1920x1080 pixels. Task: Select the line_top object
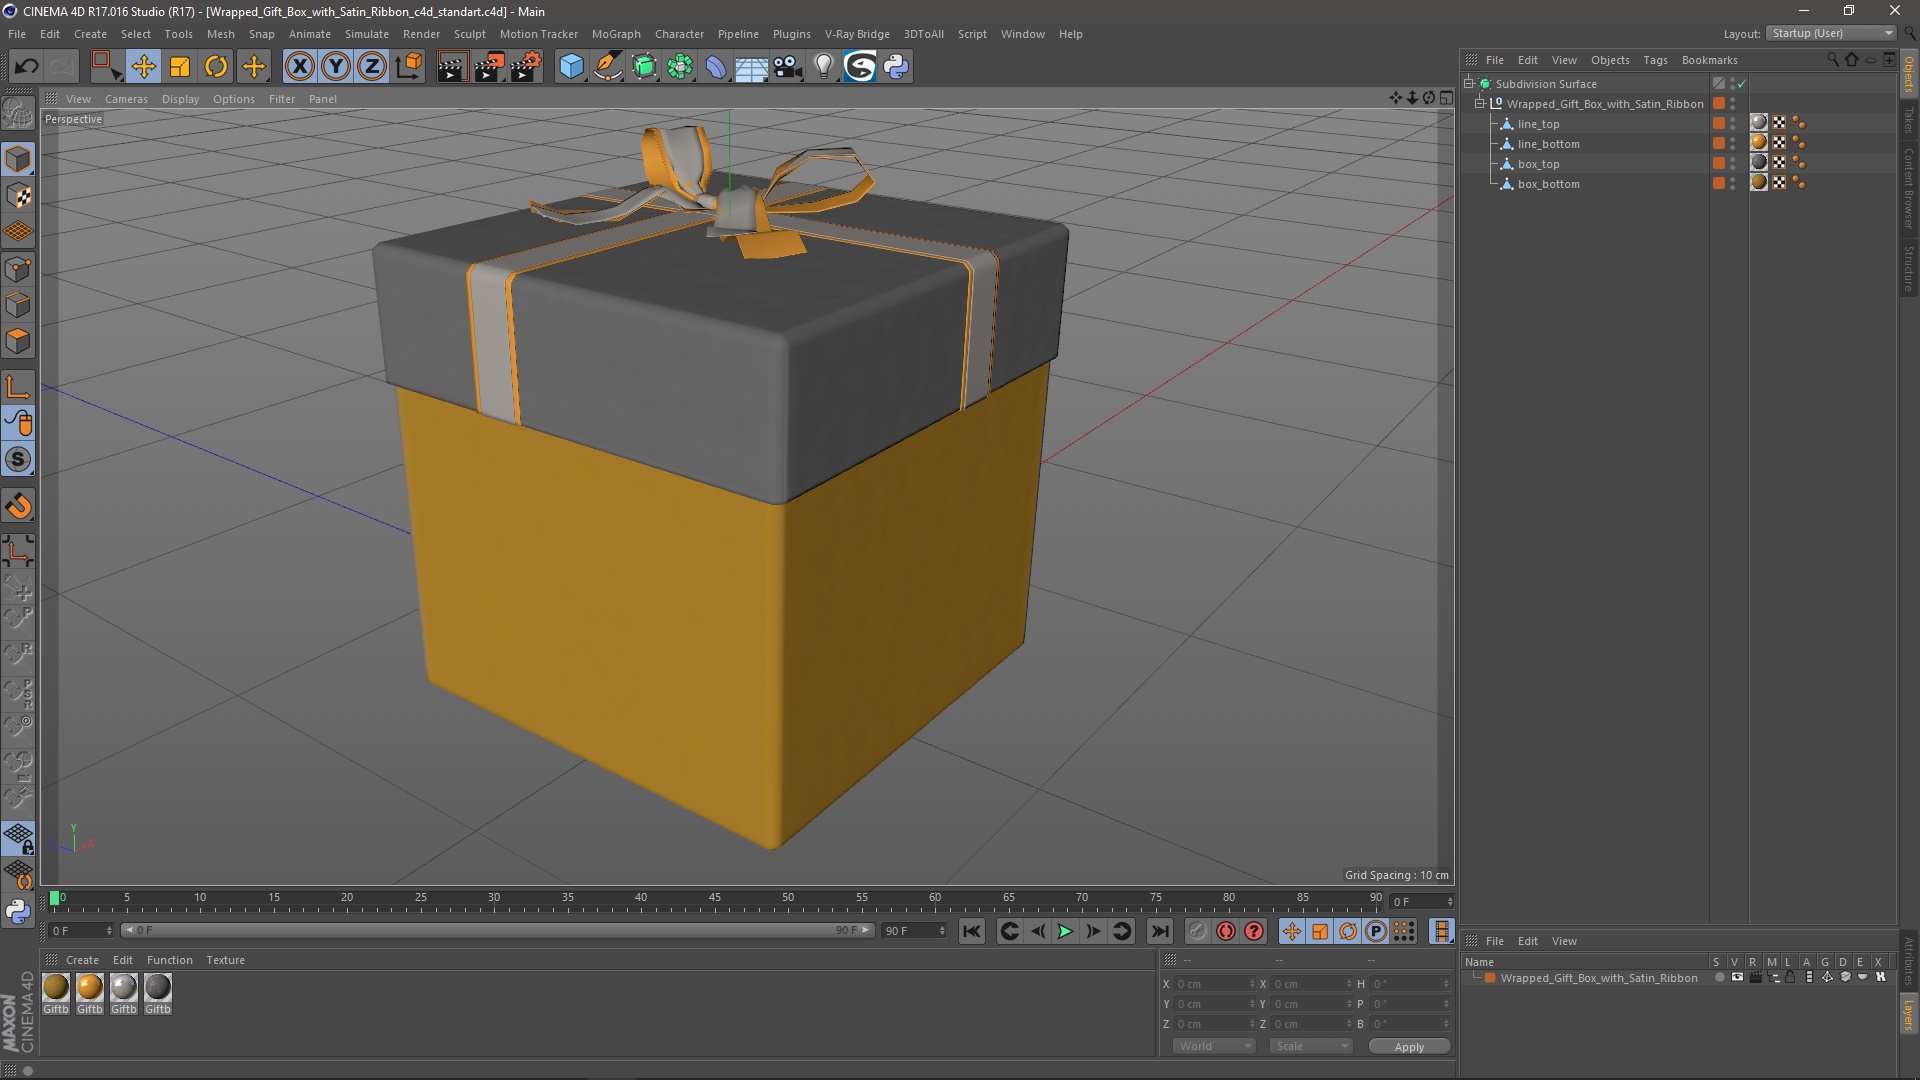[1538, 124]
